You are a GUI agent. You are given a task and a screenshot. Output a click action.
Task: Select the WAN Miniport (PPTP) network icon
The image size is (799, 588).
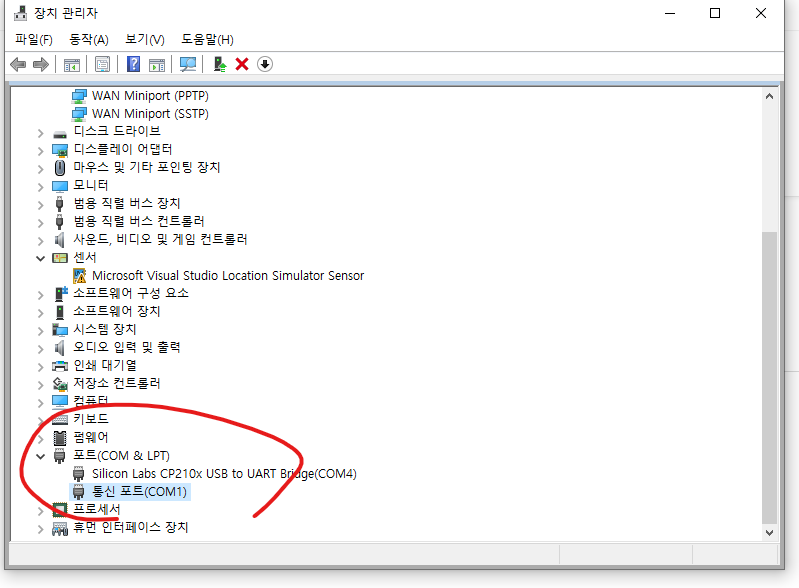coord(79,96)
